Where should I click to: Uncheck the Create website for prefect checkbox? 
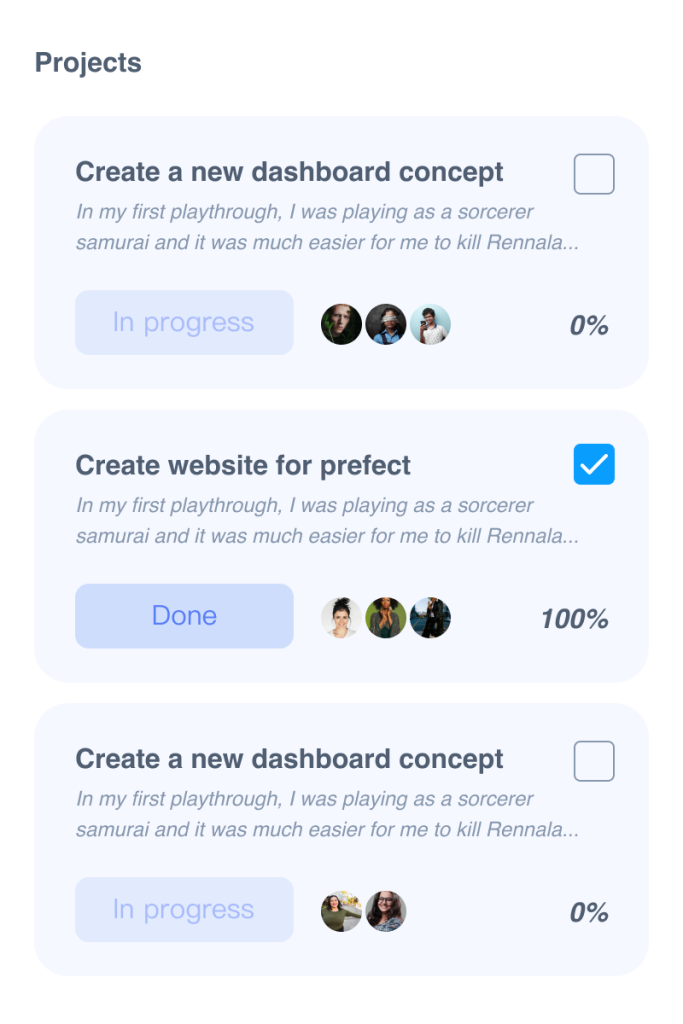[594, 464]
